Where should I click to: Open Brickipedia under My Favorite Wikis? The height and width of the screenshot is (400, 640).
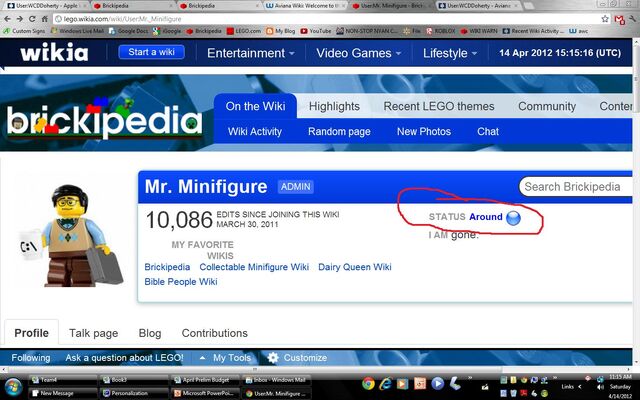[x=167, y=267]
